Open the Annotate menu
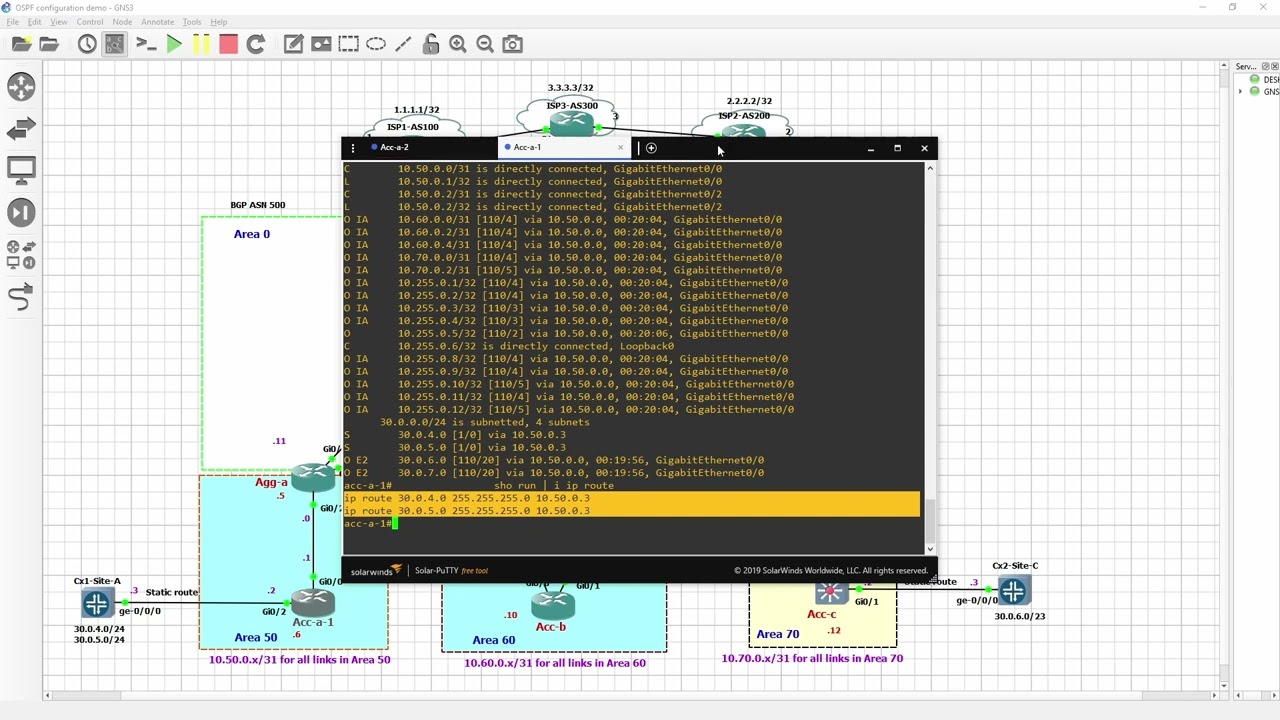1280x720 pixels. point(157,22)
